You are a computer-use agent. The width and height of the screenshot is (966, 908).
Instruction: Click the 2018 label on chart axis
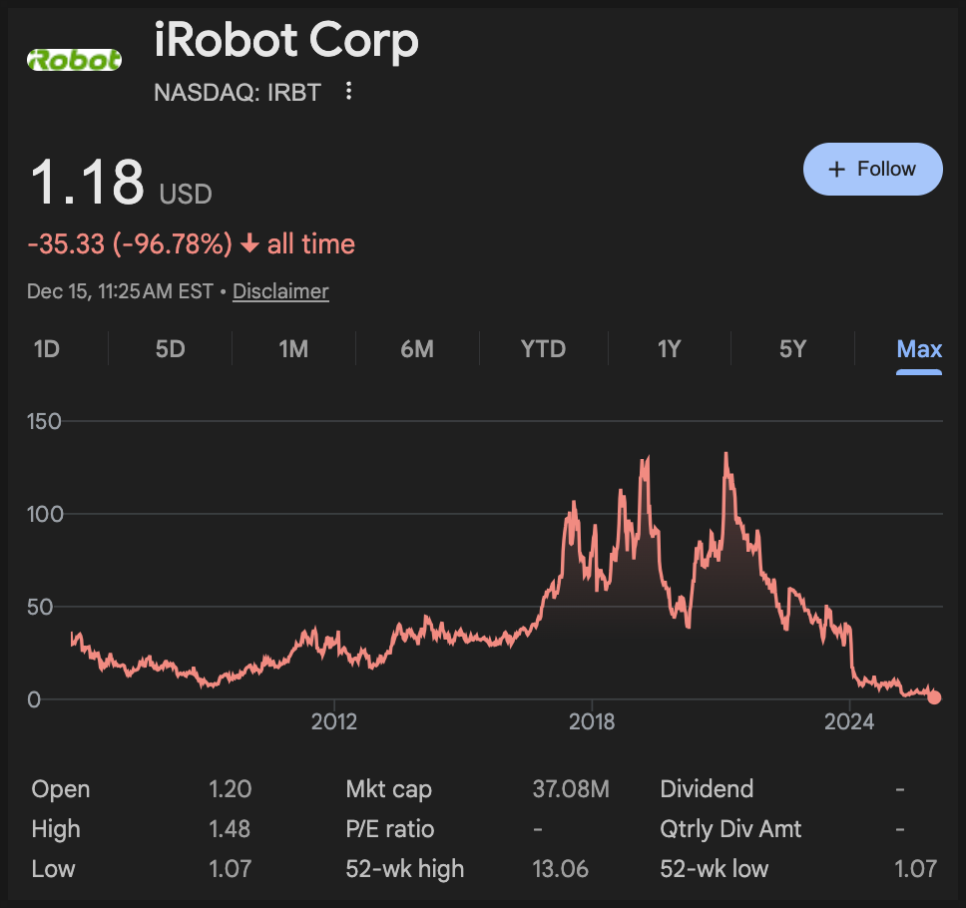click(x=591, y=722)
